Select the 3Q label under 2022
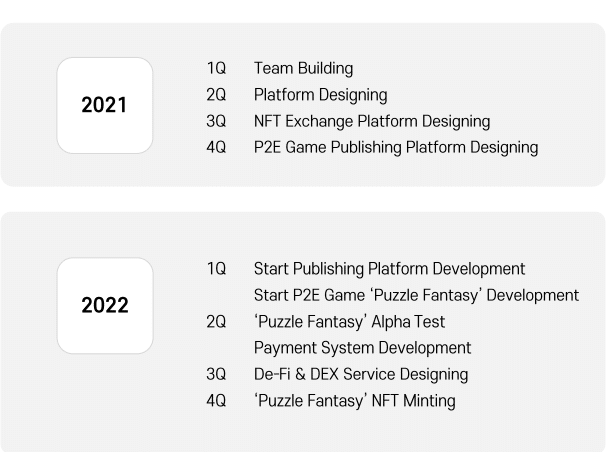Image resolution: width=613 pixels, height=452 pixels. pos(216,374)
